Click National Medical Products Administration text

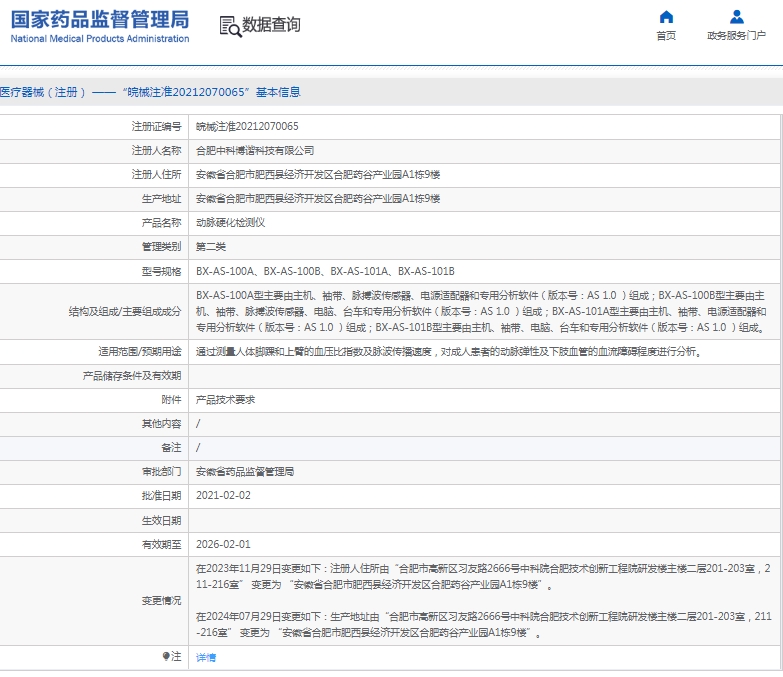(100, 38)
